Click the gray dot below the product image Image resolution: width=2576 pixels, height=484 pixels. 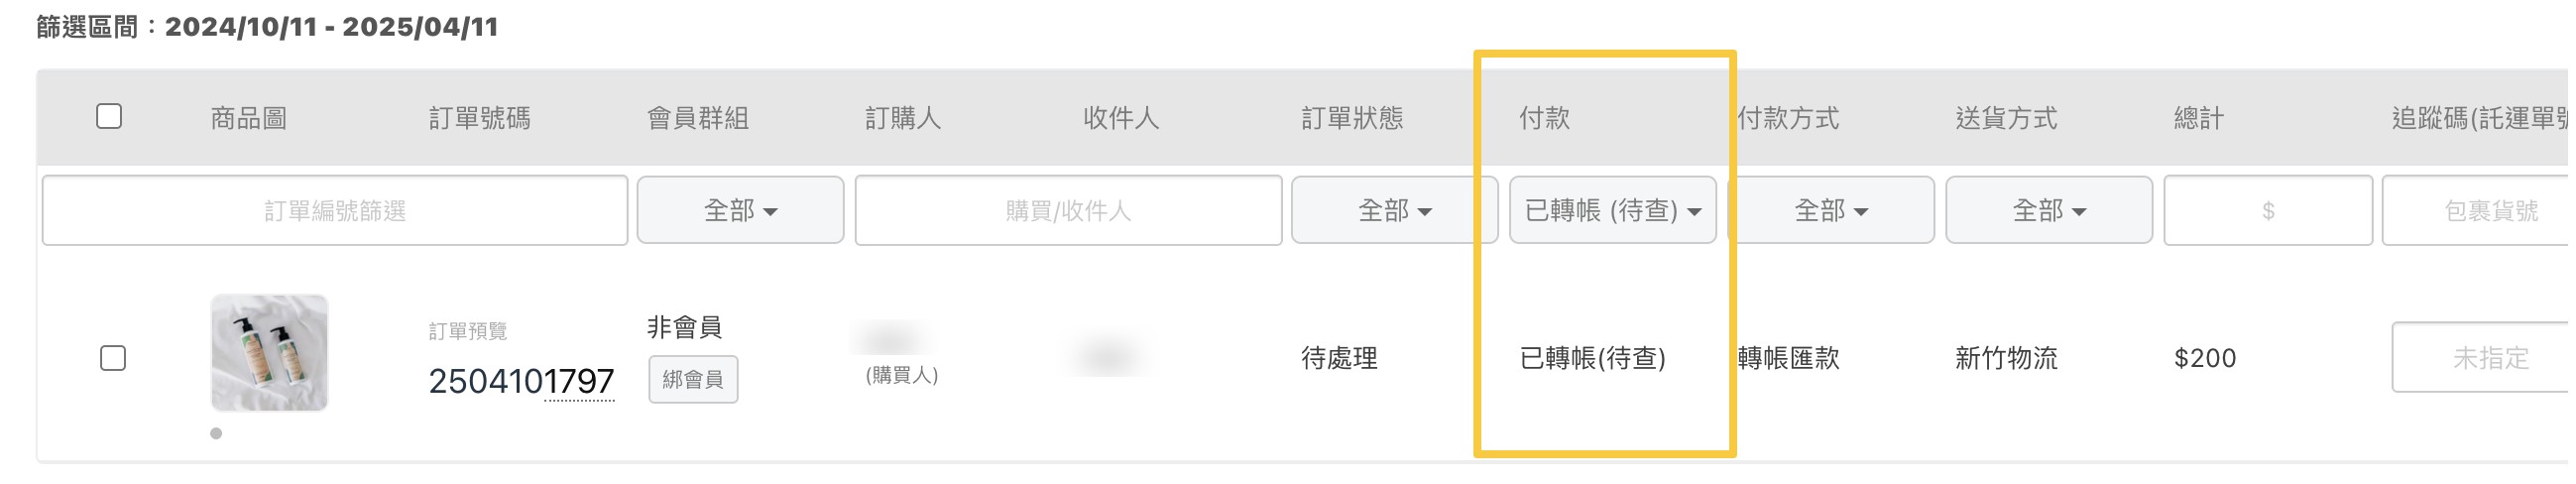pos(216,433)
